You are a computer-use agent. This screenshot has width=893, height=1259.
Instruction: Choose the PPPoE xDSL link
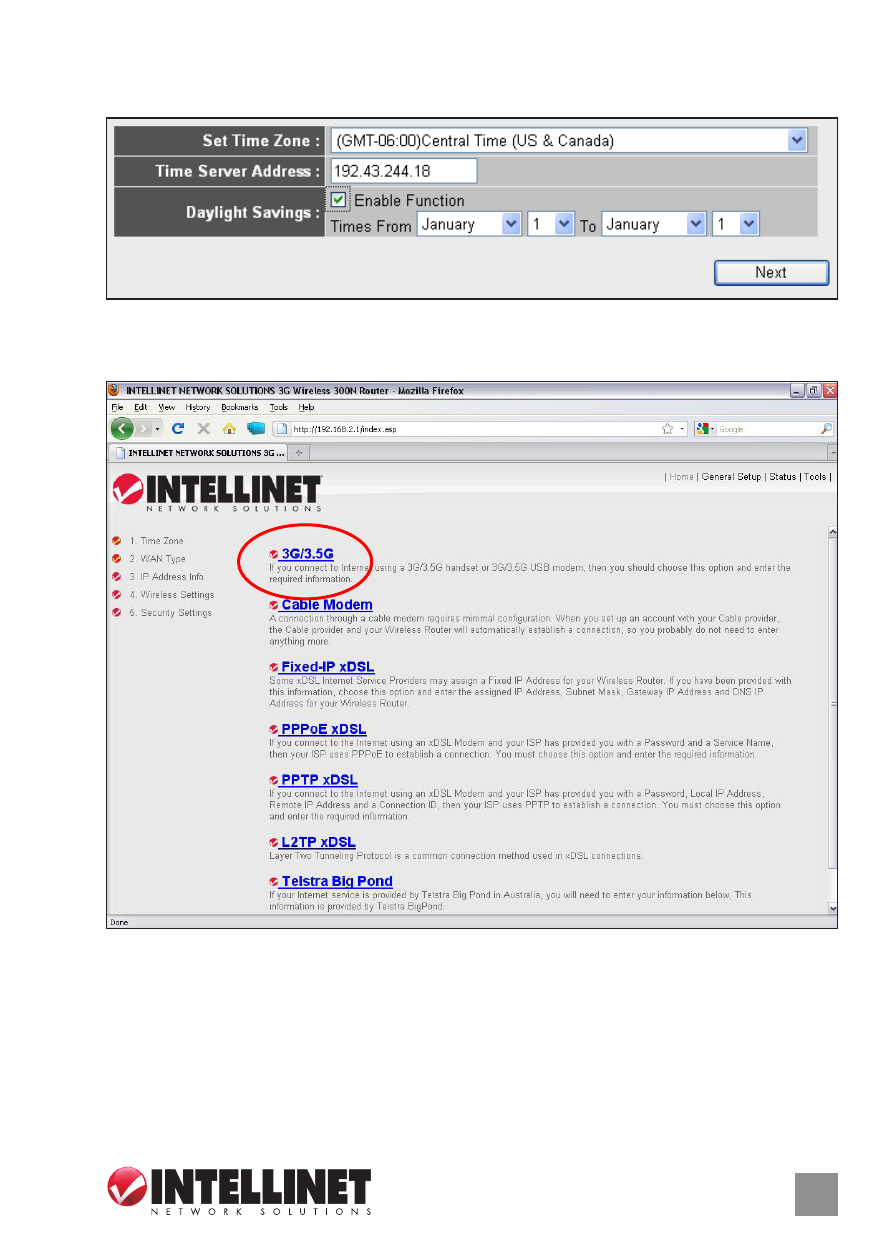click(x=324, y=729)
